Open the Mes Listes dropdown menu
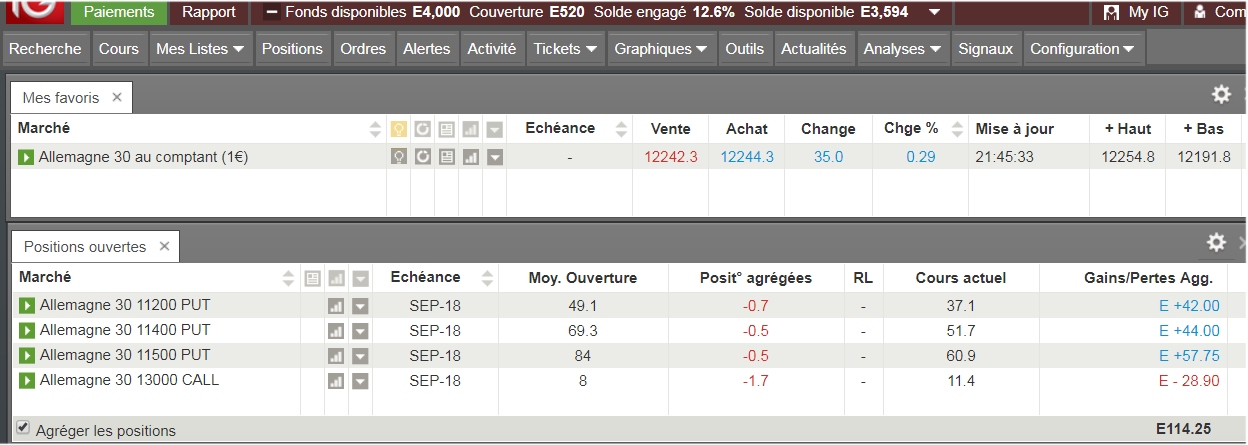This screenshot has width=1248, height=445. point(200,49)
